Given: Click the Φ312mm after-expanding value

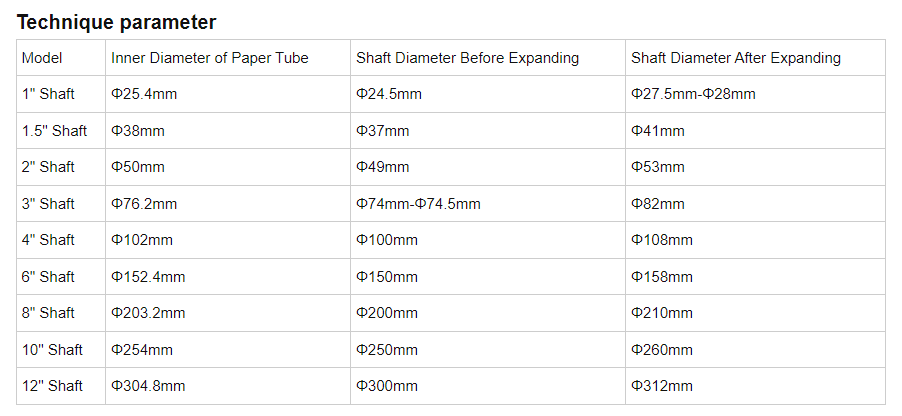Looking at the screenshot, I should click(661, 386).
